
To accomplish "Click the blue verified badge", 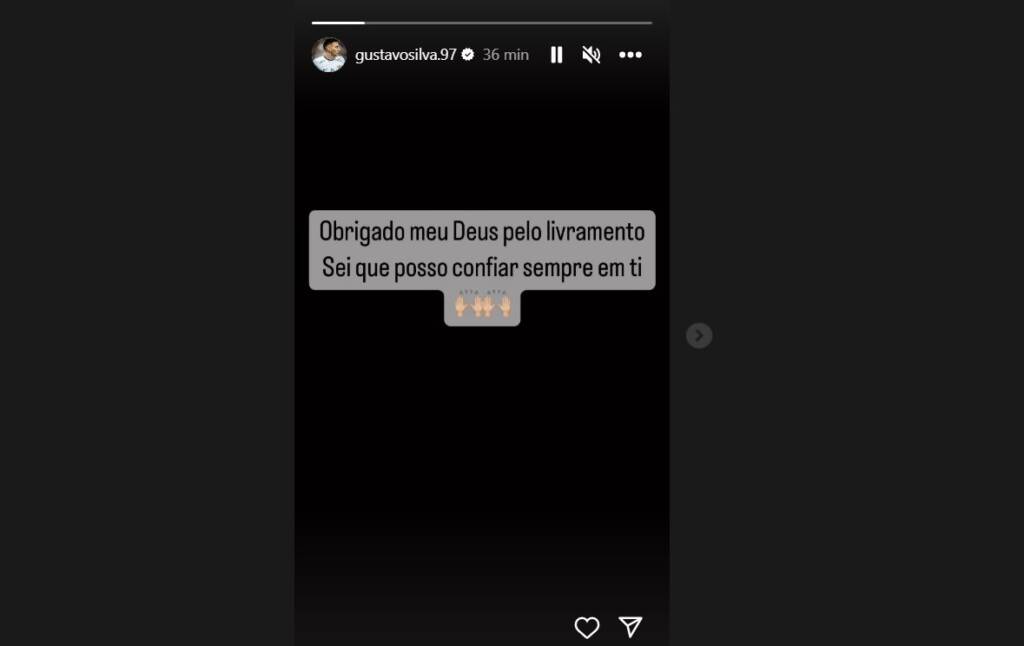I will [x=468, y=55].
